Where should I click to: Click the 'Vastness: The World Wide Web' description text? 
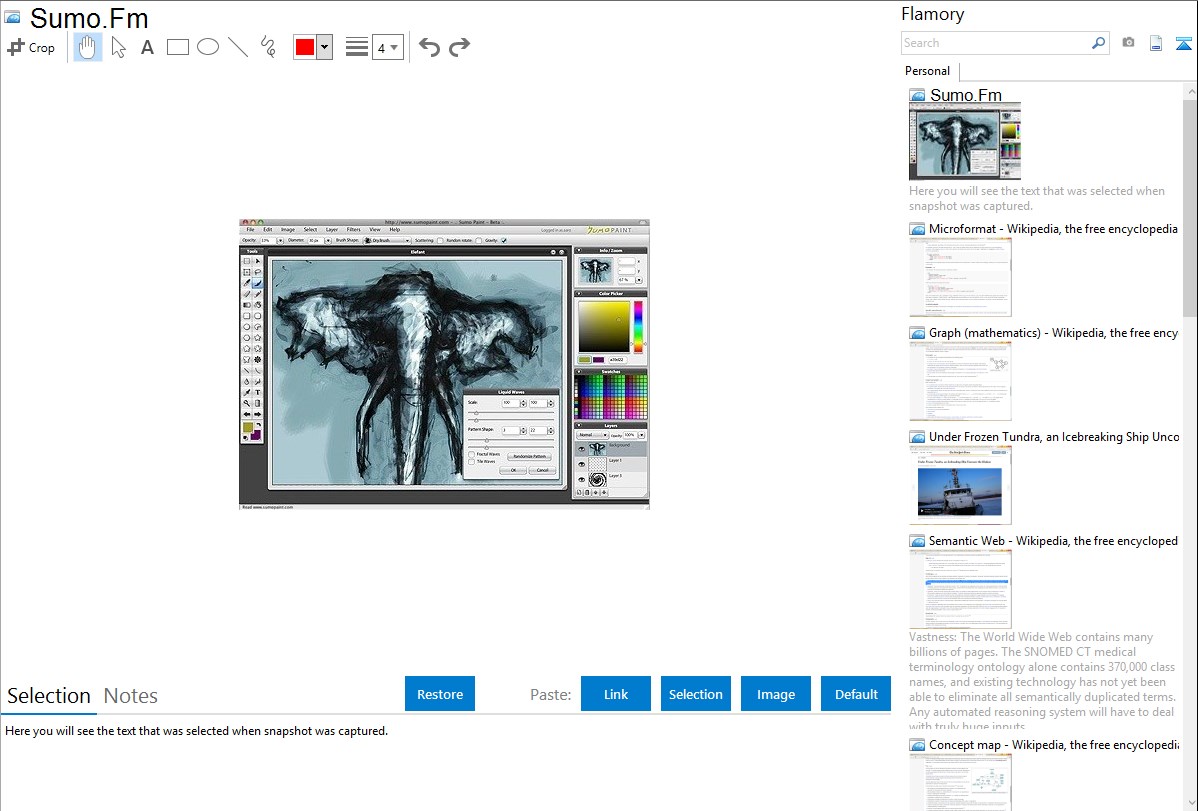(1043, 681)
